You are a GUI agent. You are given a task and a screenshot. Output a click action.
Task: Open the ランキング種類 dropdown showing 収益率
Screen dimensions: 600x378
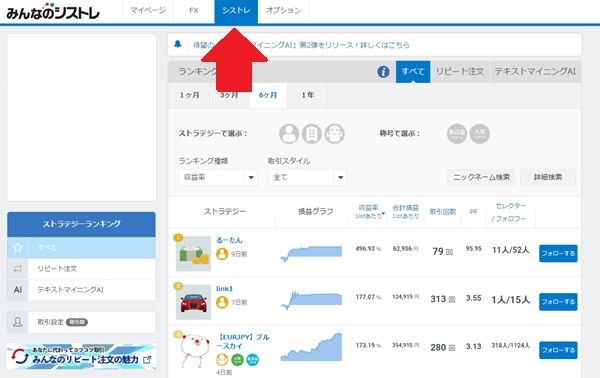point(218,178)
